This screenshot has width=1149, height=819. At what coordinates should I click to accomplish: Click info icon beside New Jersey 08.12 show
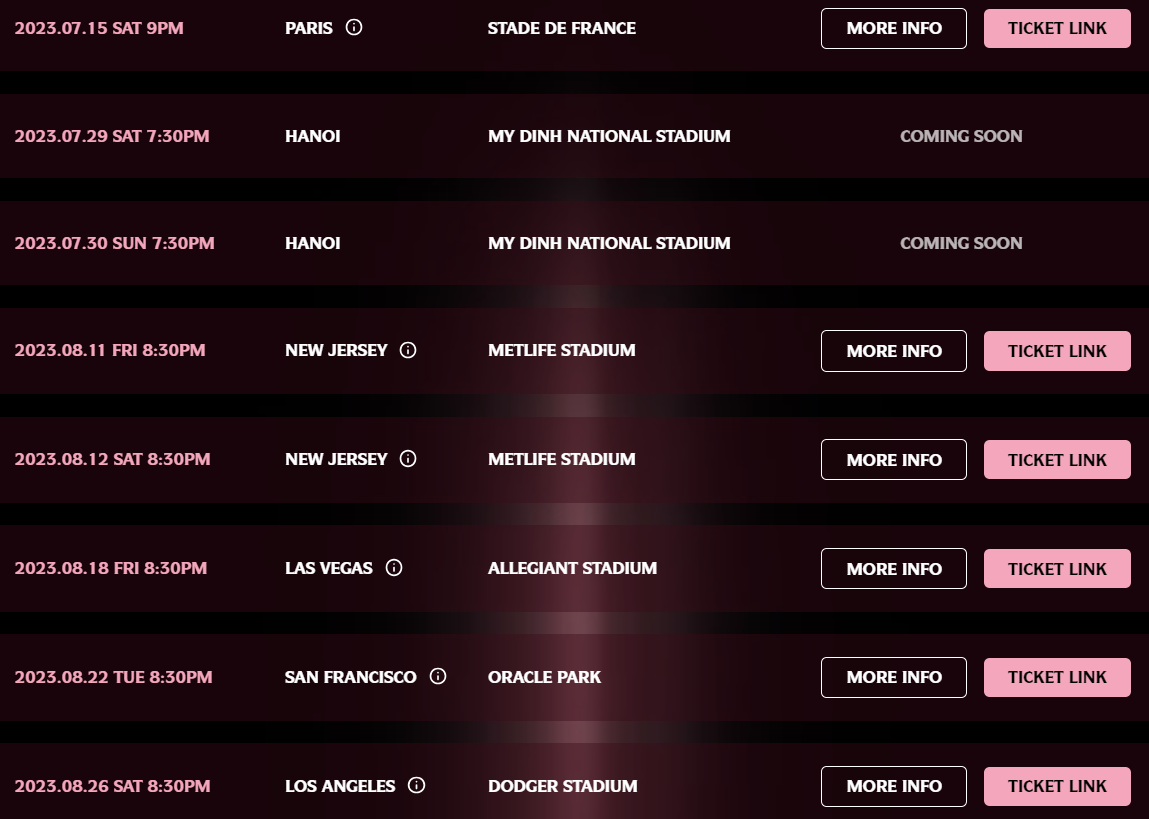tap(408, 459)
